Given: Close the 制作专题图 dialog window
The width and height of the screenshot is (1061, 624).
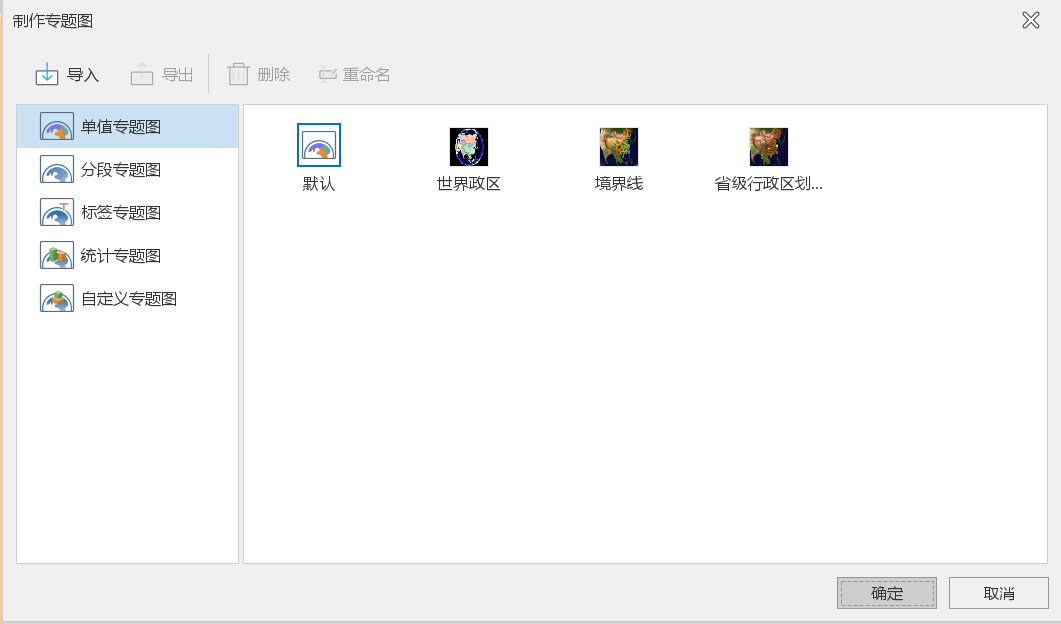Looking at the screenshot, I should click(x=1031, y=20).
